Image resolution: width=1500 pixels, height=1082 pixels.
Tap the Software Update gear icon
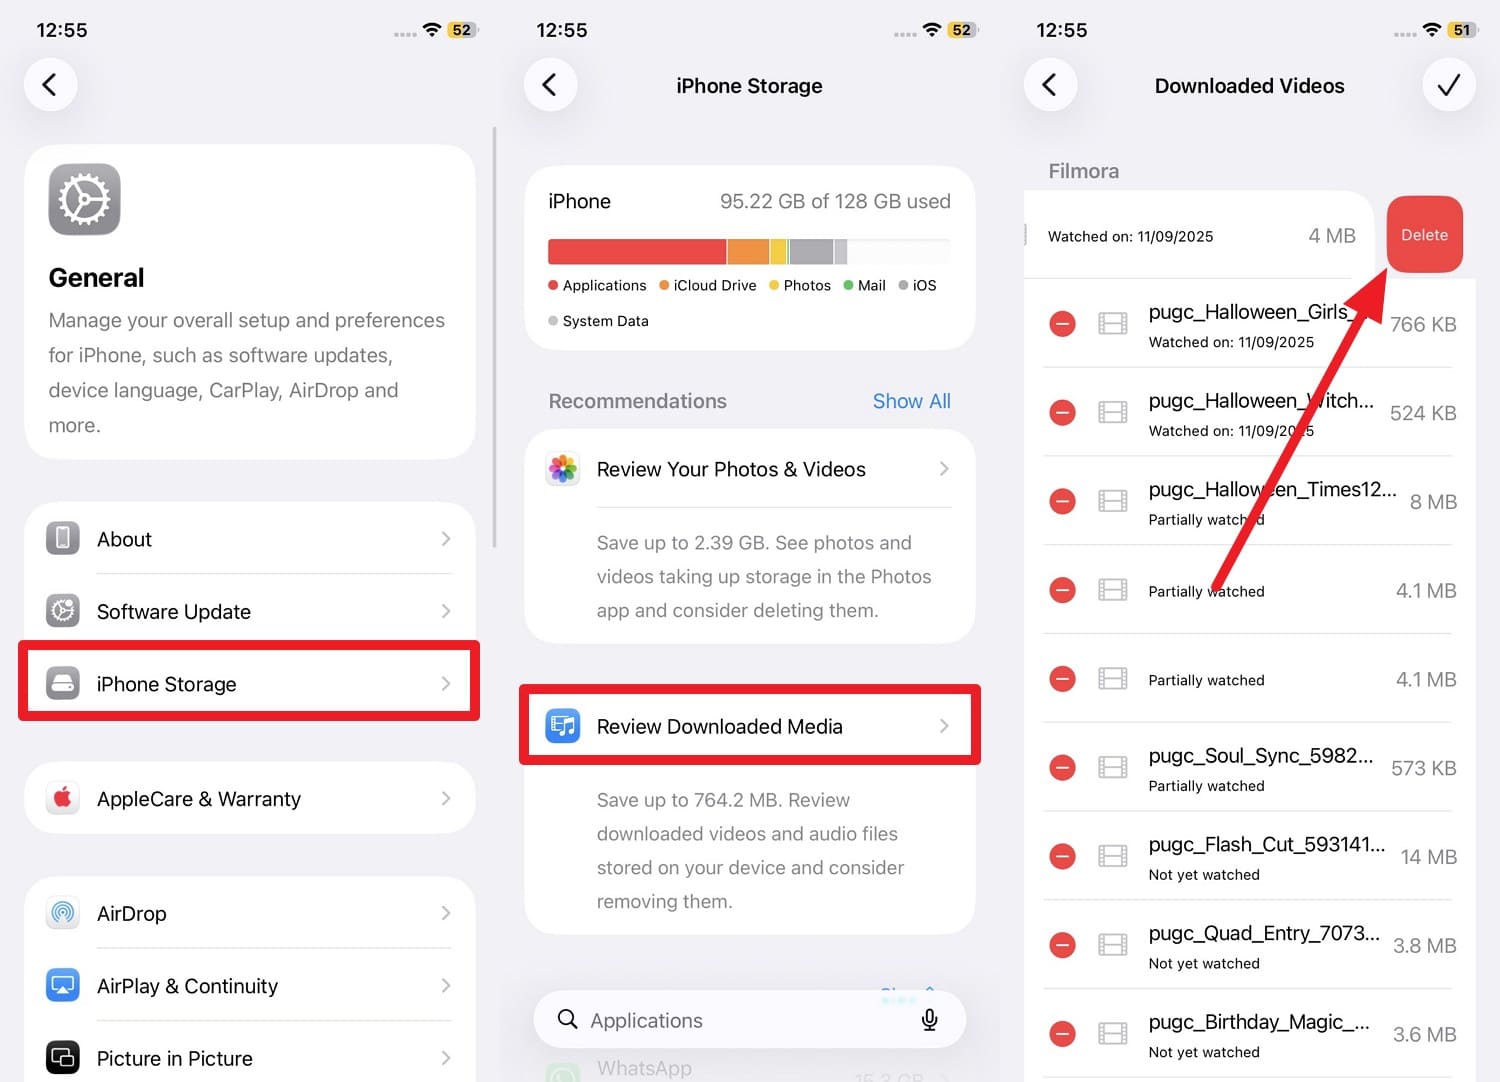pyautogui.click(x=63, y=610)
